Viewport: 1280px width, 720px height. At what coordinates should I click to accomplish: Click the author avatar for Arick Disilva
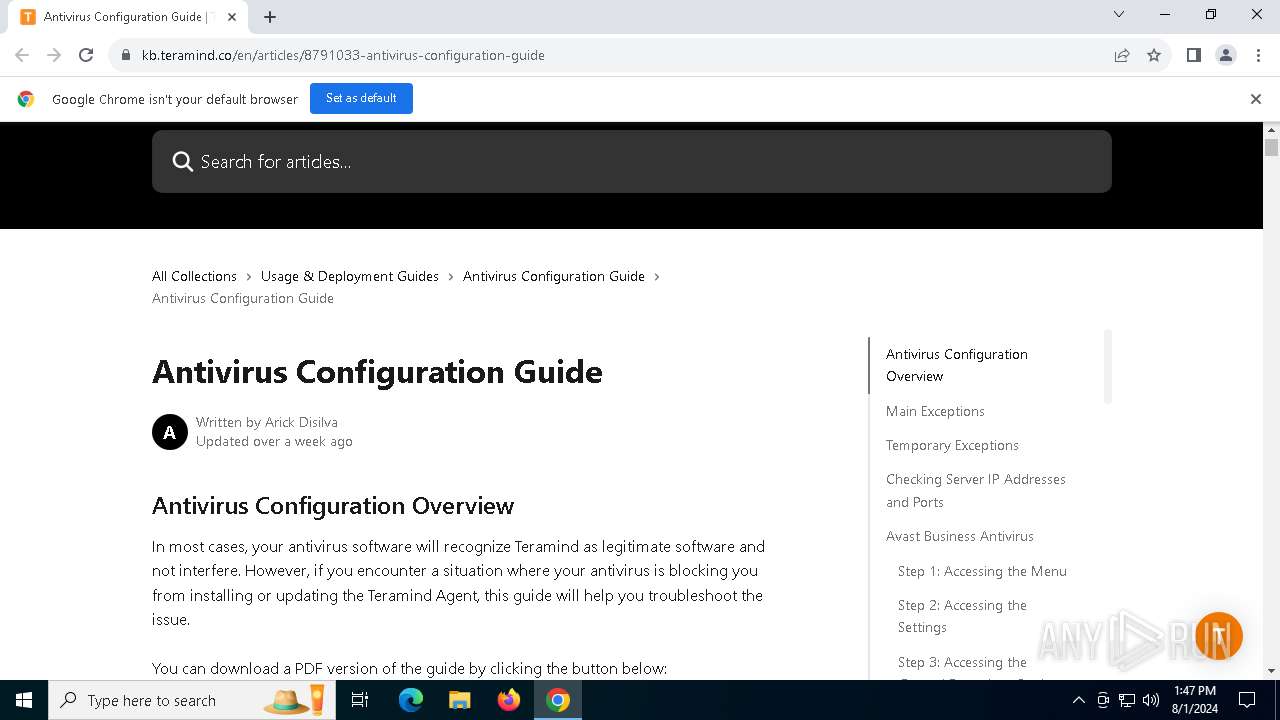[x=170, y=432]
